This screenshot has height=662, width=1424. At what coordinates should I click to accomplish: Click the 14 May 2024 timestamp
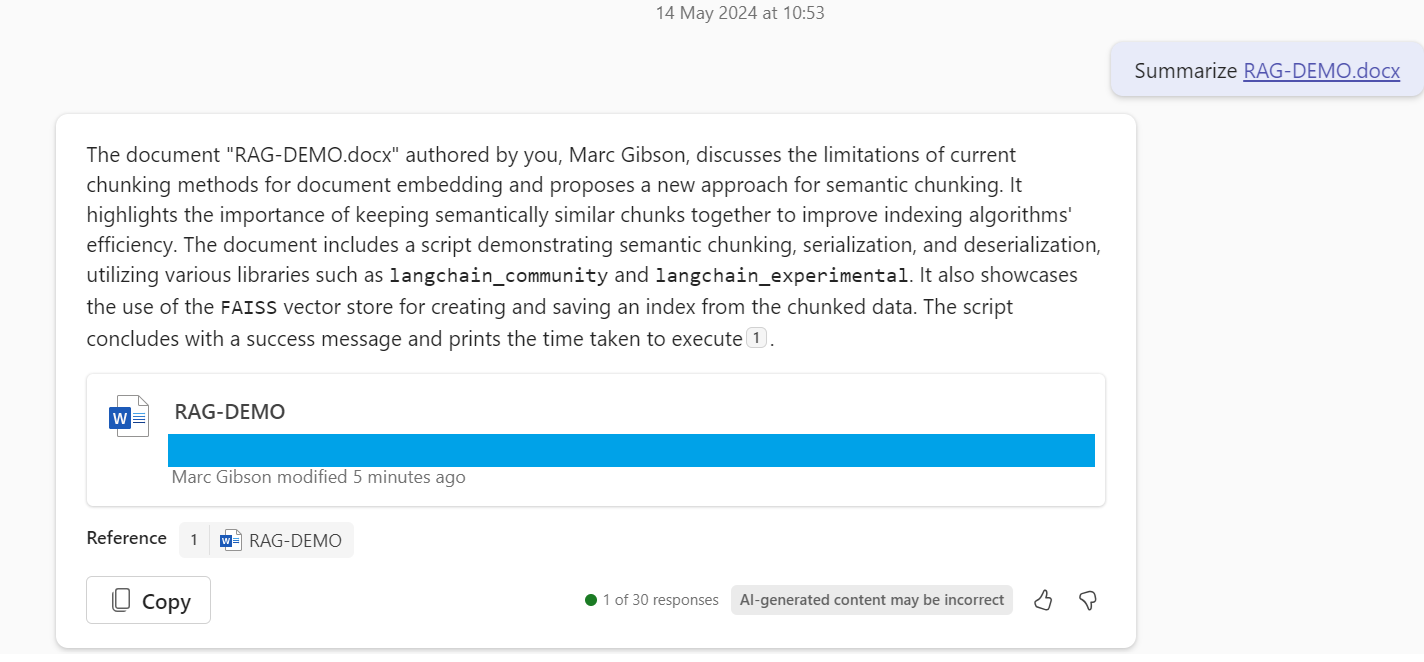tap(740, 13)
